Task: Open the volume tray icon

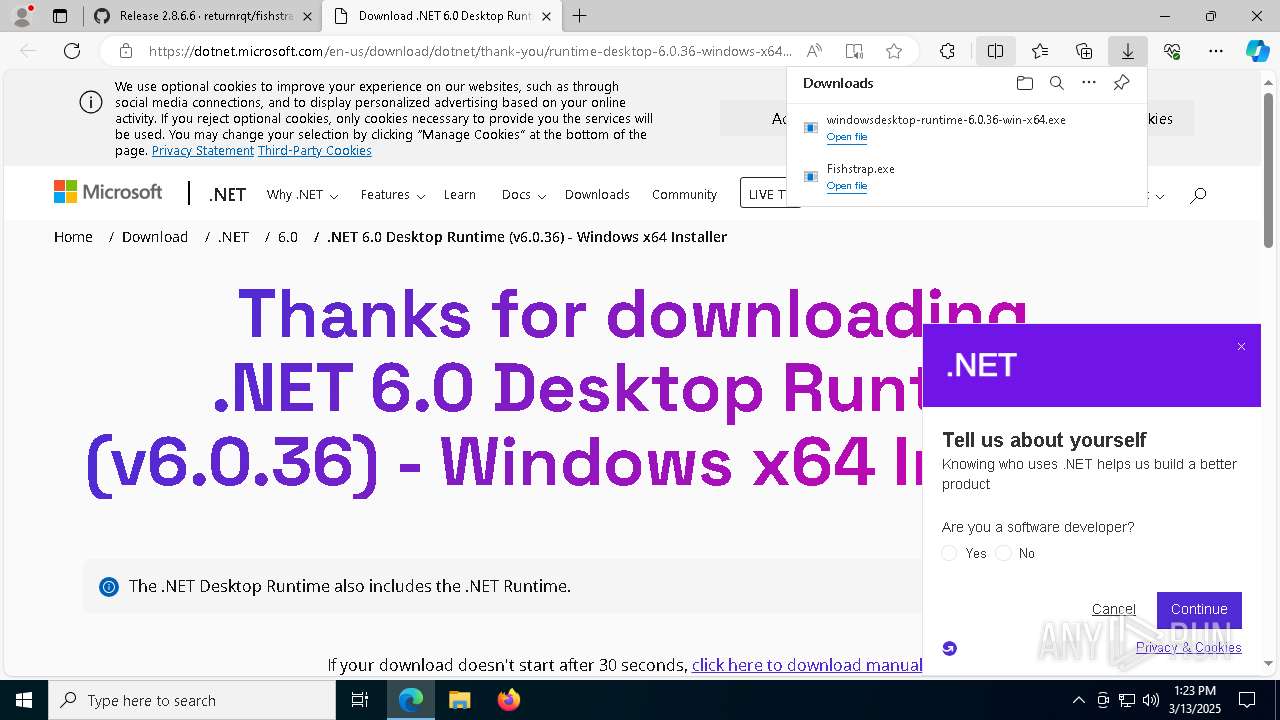Action: pos(1150,700)
